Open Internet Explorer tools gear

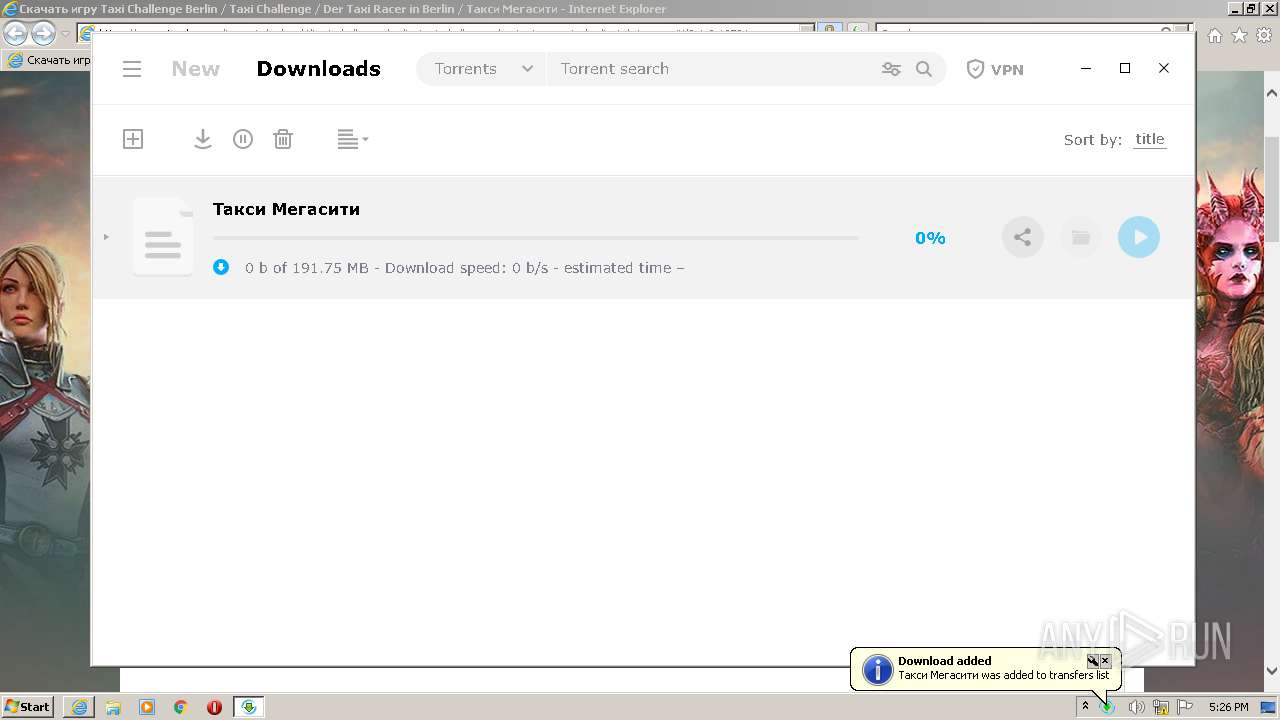click(x=1264, y=35)
